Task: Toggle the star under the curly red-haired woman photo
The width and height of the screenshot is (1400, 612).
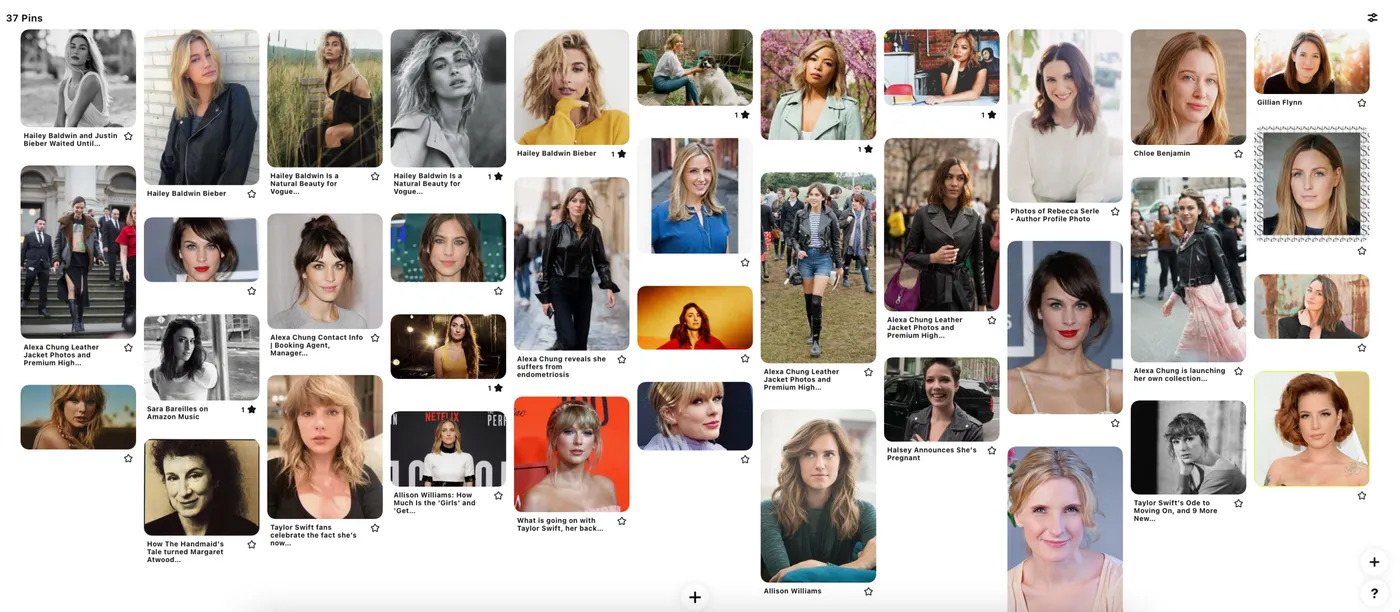Action: click(1362, 496)
